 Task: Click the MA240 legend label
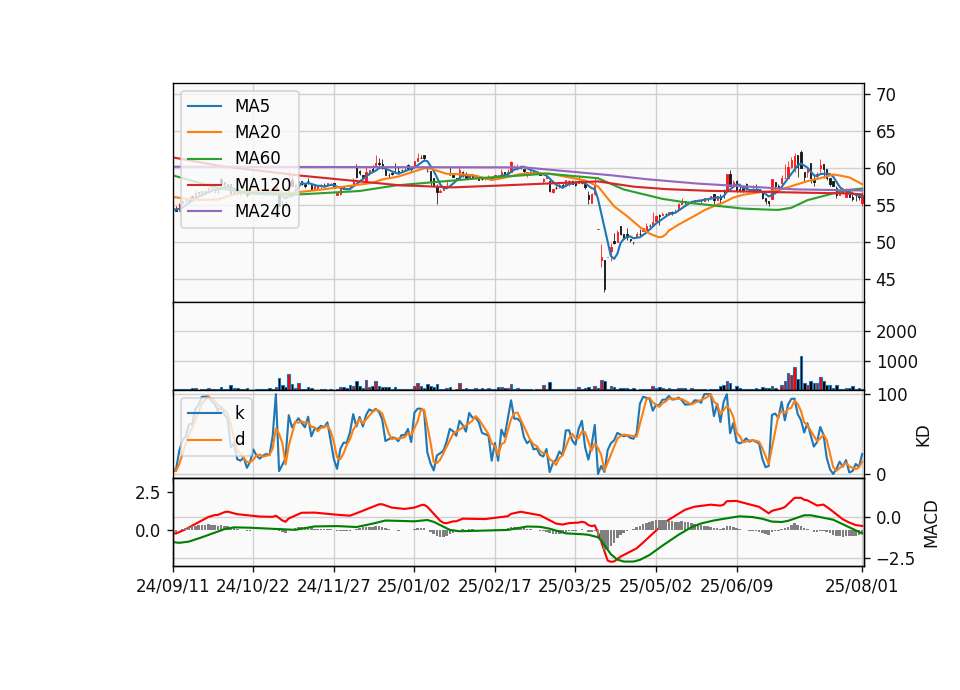[x=263, y=211]
